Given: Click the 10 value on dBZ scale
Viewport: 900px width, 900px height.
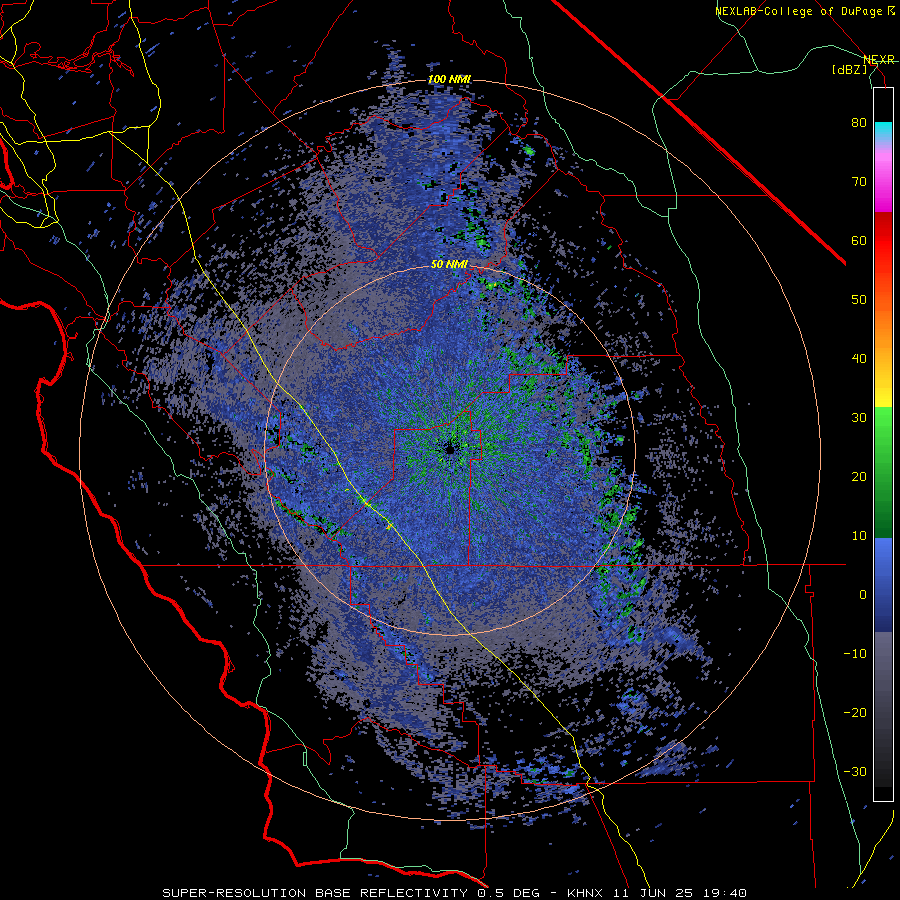Looking at the screenshot, I should 859,536.
